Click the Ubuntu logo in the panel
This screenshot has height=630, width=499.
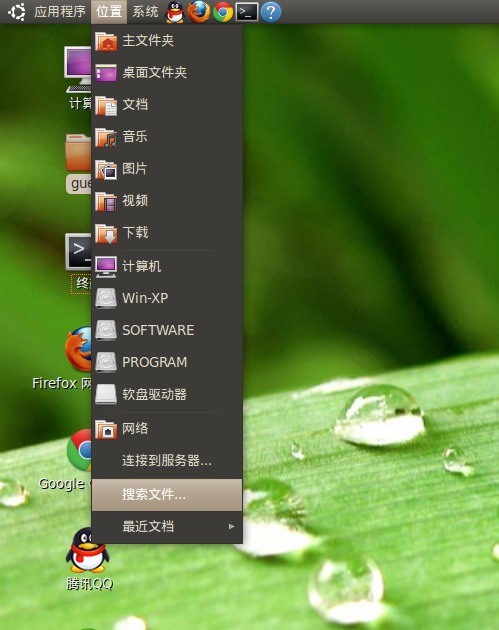coord(17,12)
